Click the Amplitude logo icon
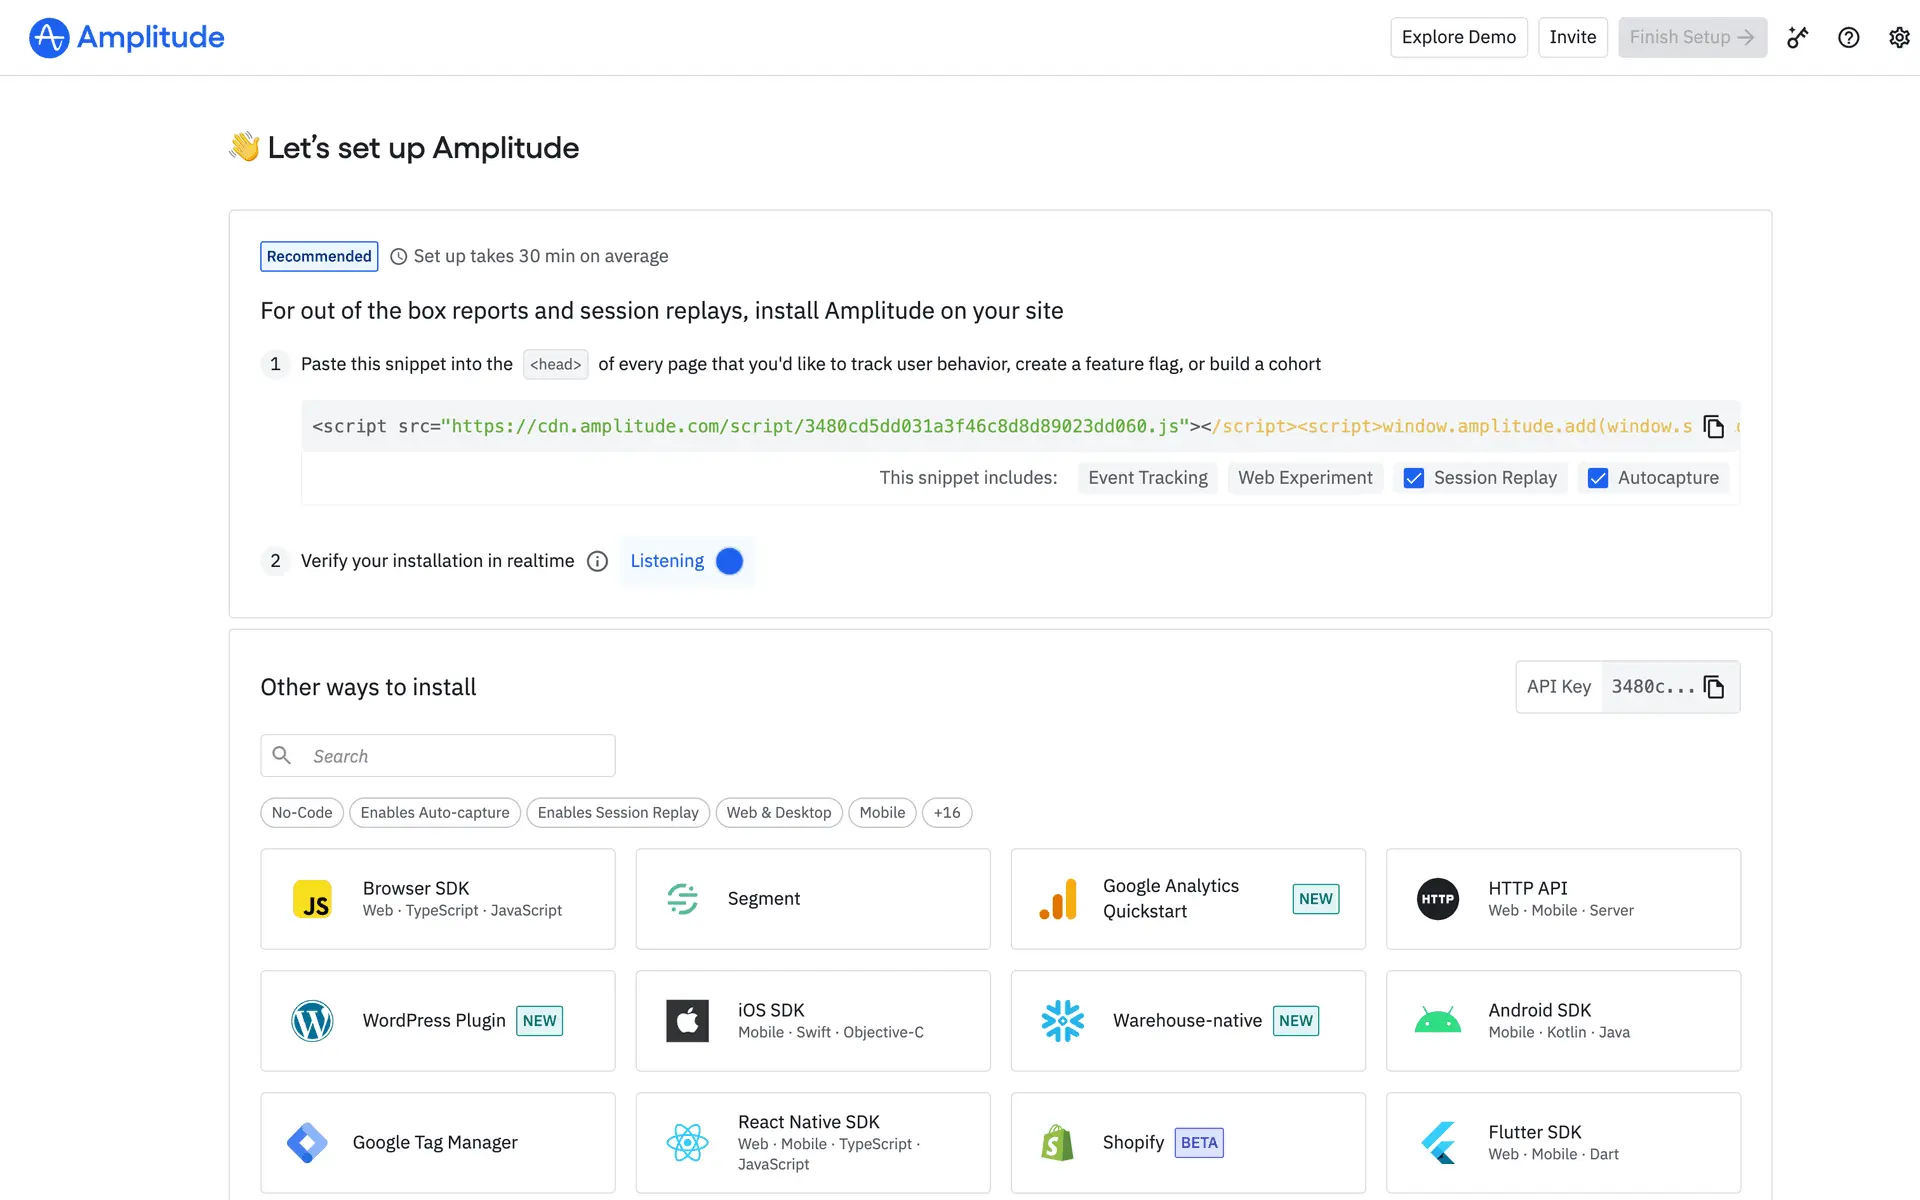 tap(49, 38)
